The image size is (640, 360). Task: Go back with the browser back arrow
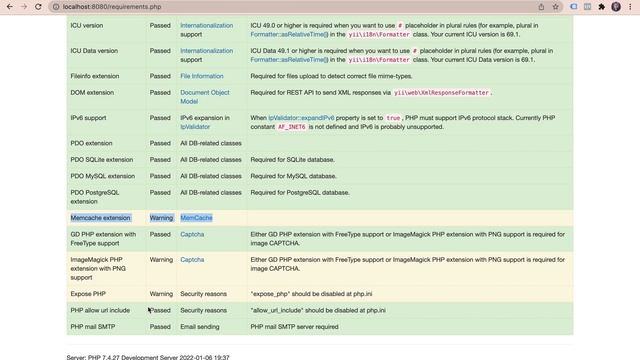(9, 7)
